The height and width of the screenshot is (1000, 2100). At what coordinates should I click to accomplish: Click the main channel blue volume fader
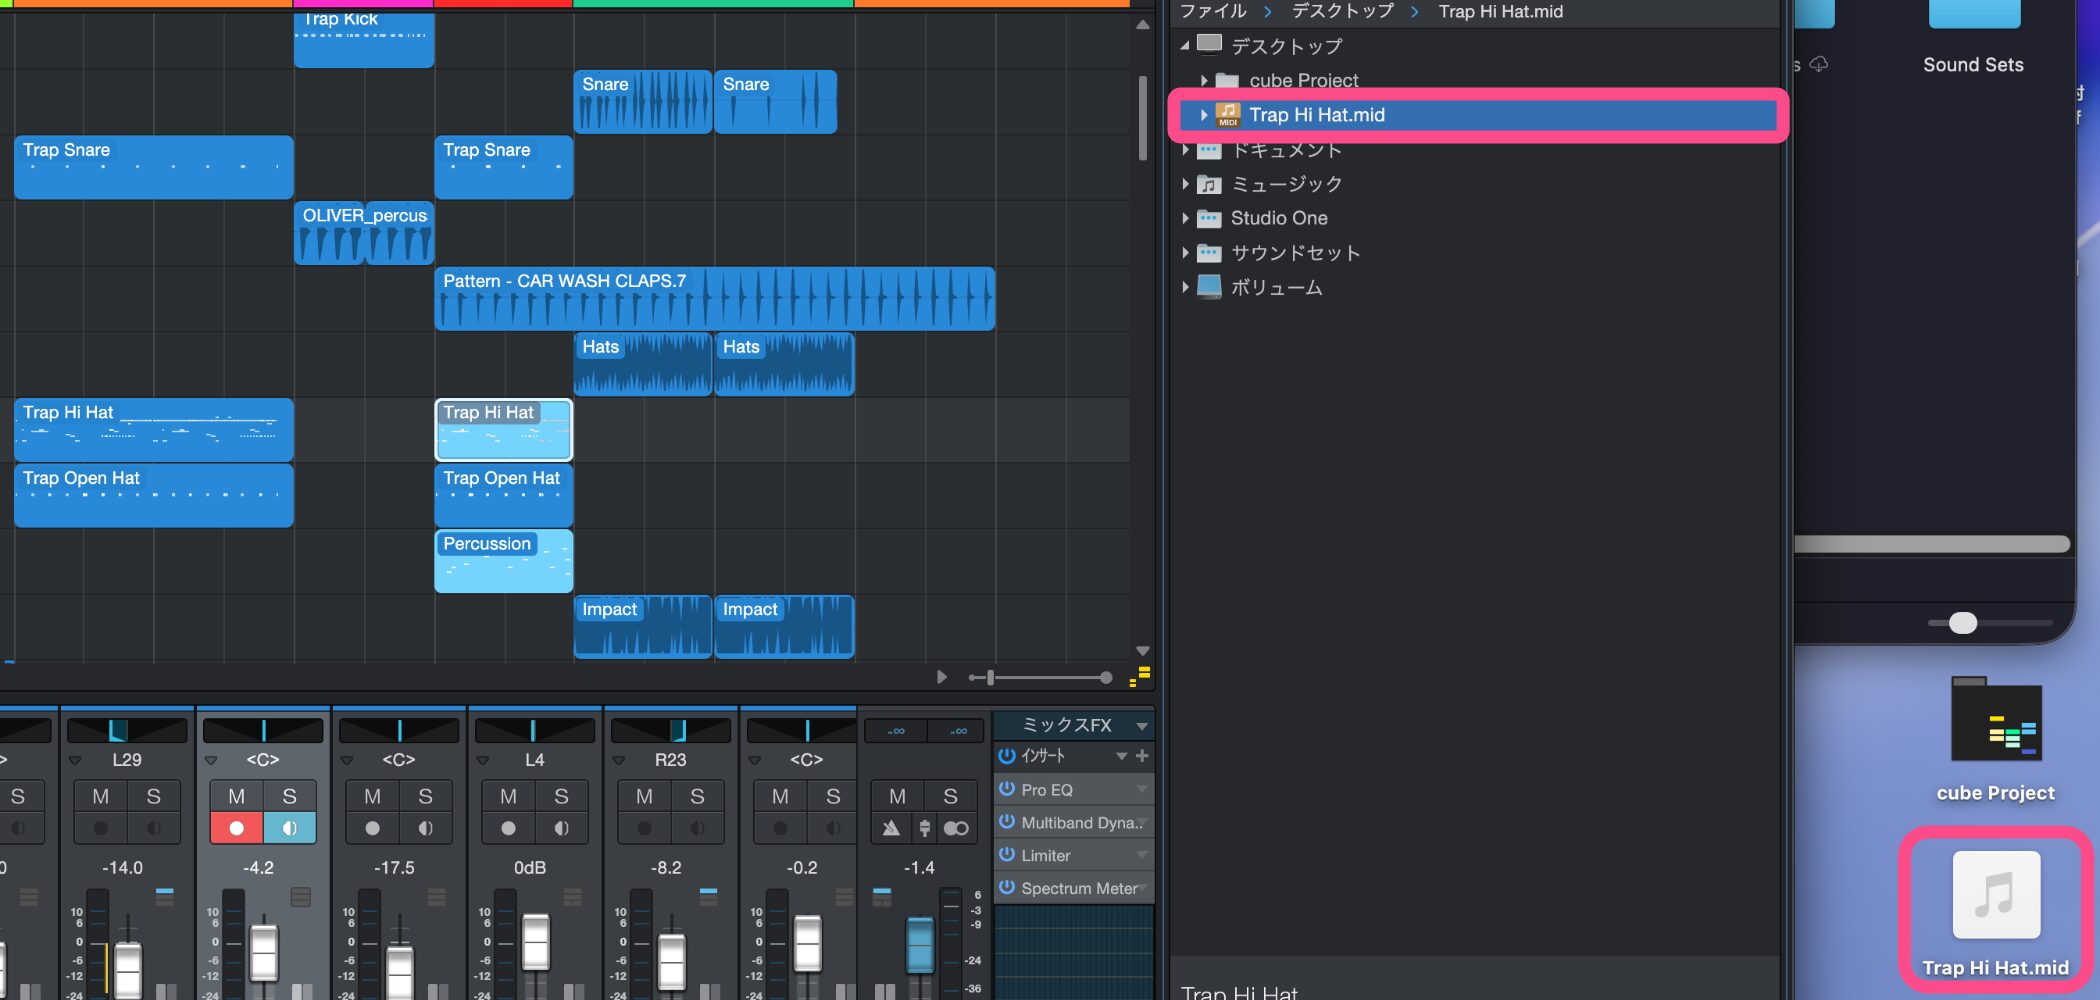[919, 943]
